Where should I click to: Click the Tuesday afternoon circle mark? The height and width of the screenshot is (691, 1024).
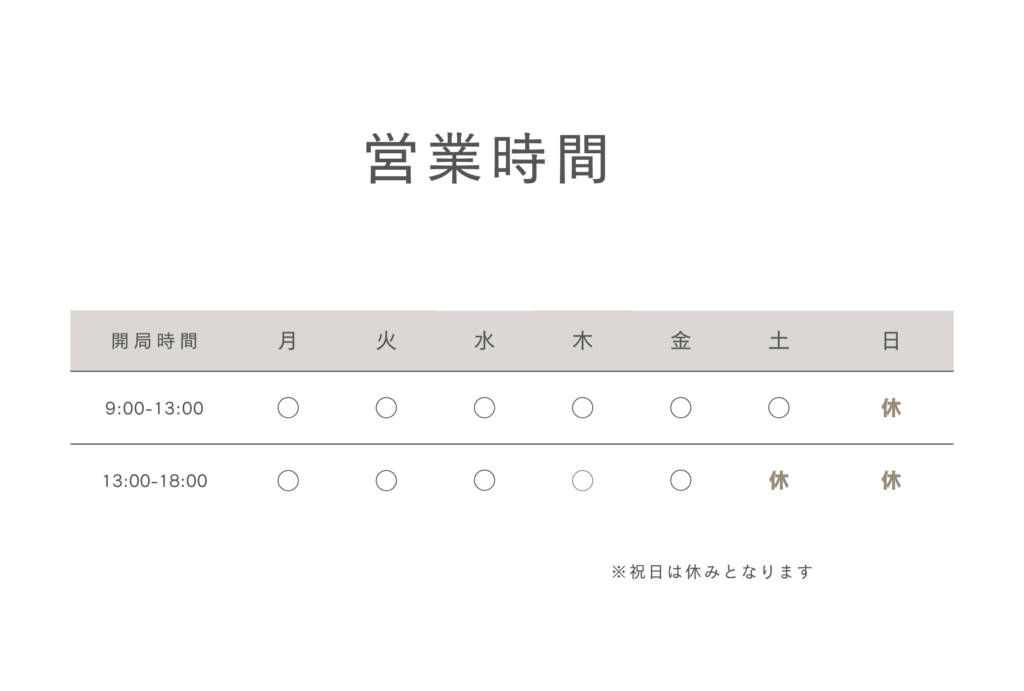click(386, 481)
